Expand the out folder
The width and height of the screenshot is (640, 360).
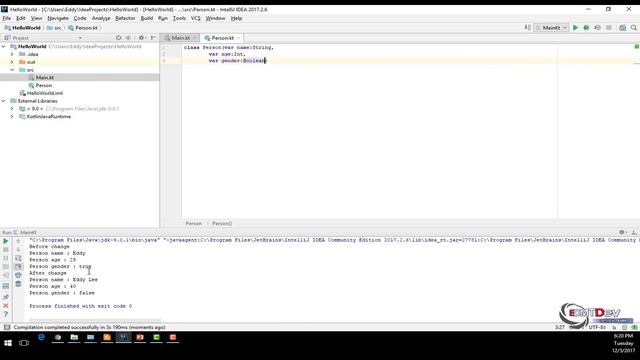point(12,62)
